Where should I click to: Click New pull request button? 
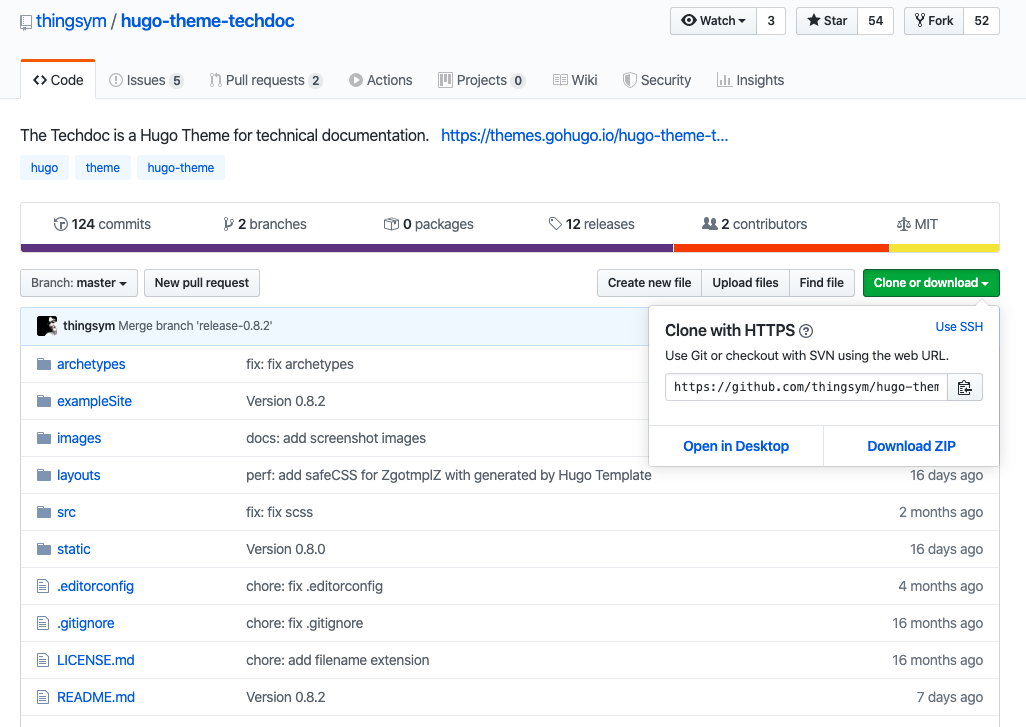click(x=202, y=283)
